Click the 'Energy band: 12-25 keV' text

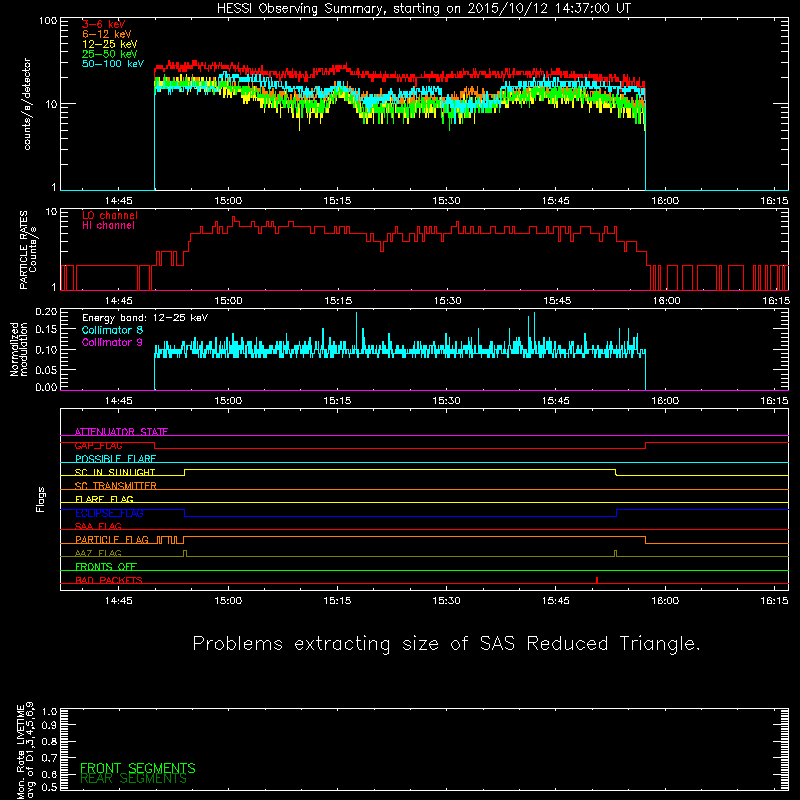(145, 318)
